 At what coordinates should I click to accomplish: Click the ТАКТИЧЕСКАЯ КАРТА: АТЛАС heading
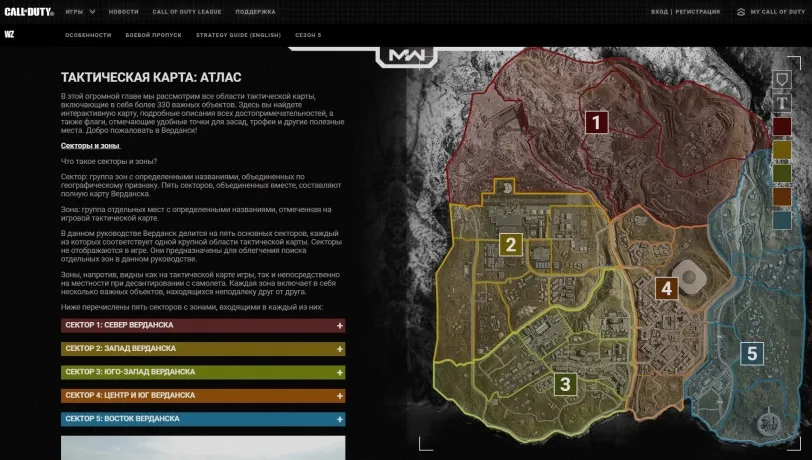click(151, 77)
